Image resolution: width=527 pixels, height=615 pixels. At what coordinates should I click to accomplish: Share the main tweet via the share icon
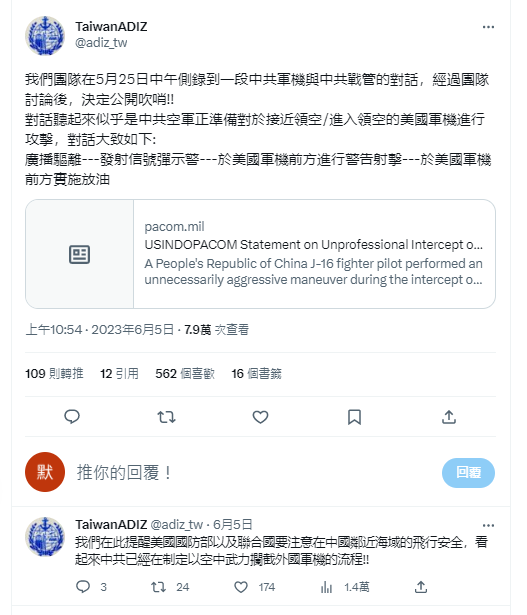coord(449,417)
